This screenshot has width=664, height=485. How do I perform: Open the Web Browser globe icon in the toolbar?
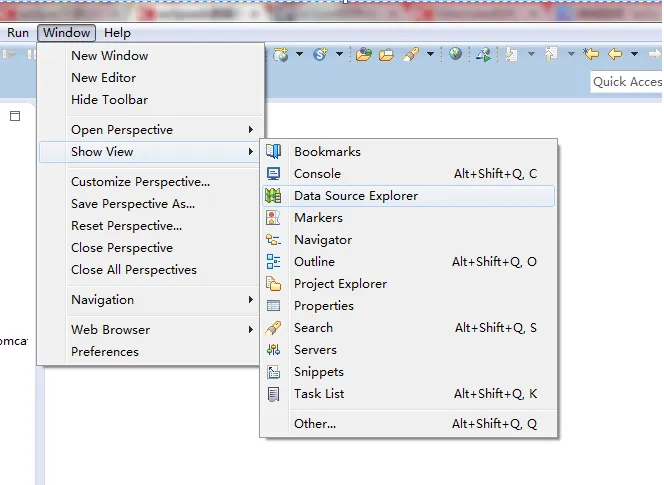click(x=455, y=53)
